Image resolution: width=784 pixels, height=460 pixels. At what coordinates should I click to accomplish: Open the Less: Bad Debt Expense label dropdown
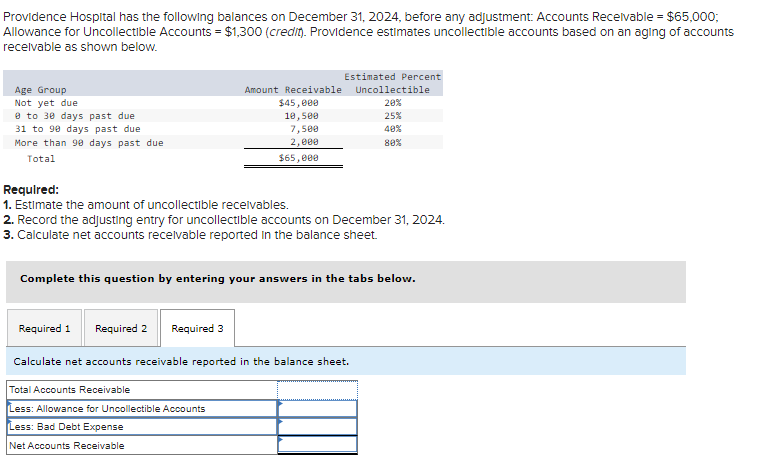tap(142, 426)
